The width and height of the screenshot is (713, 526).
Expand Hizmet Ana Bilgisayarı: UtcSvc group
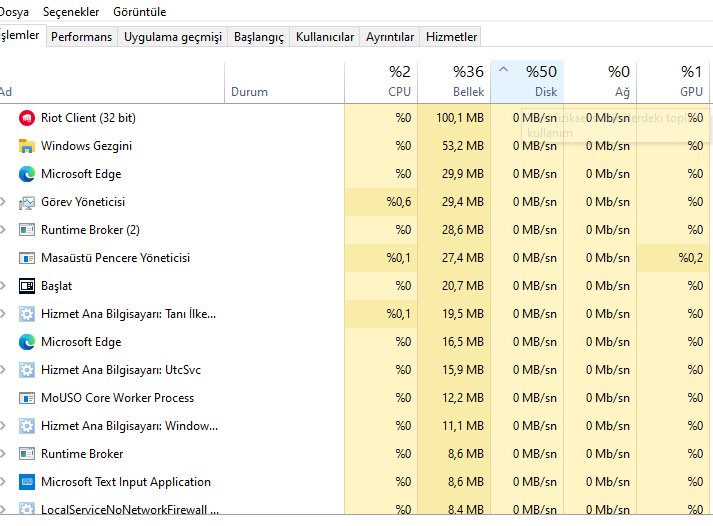[x=3, y=370]
